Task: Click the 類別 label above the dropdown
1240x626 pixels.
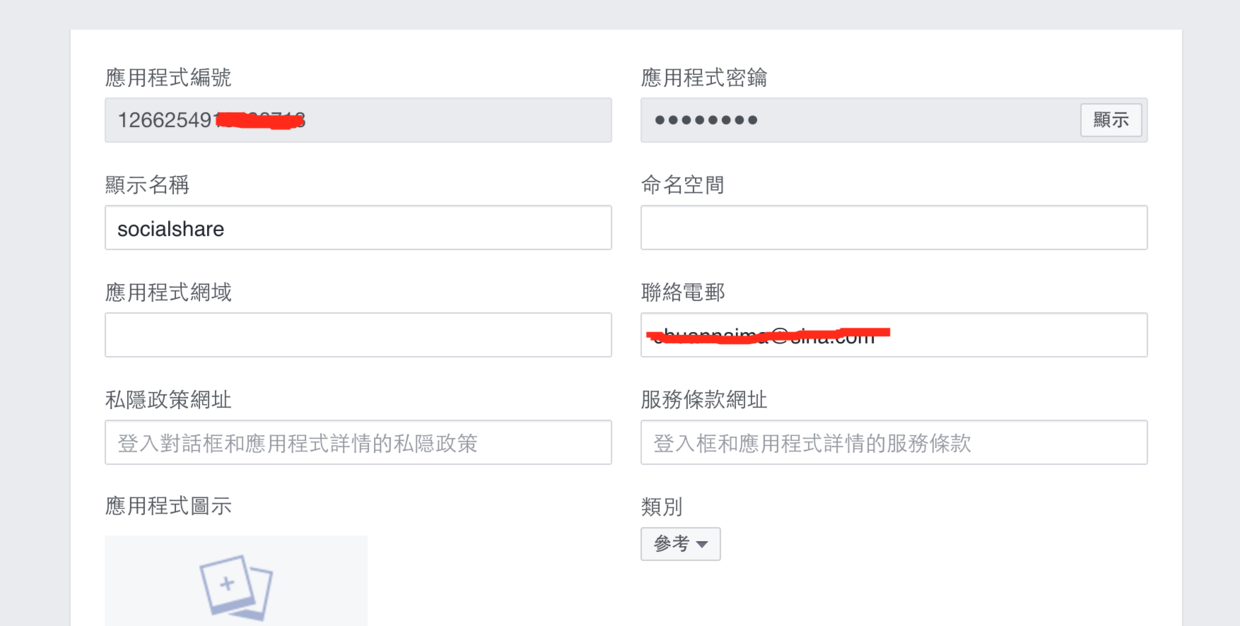Action: (662, 506)
